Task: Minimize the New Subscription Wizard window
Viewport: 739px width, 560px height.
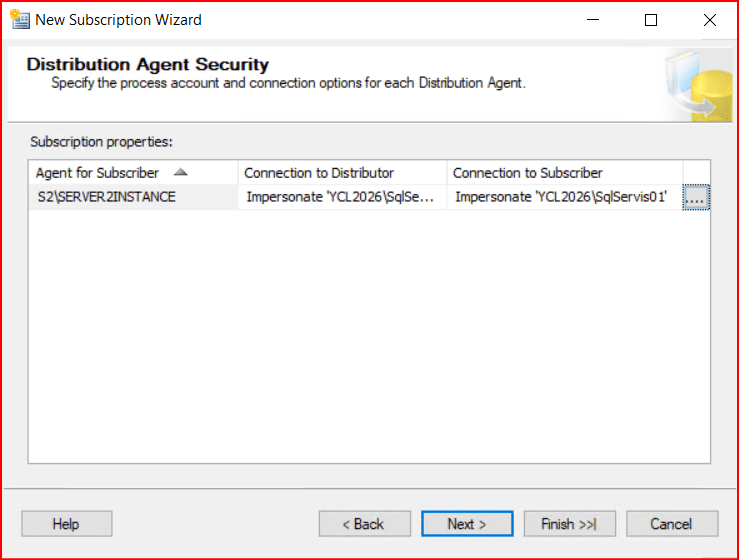Action: point(594,20)
